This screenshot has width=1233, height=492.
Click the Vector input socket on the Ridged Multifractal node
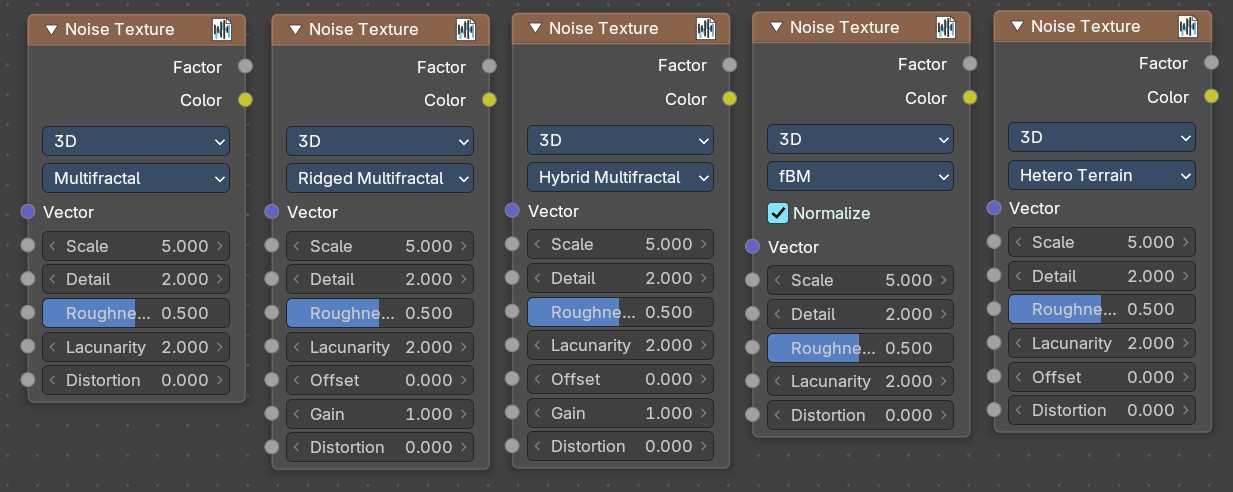pos(271,212)
